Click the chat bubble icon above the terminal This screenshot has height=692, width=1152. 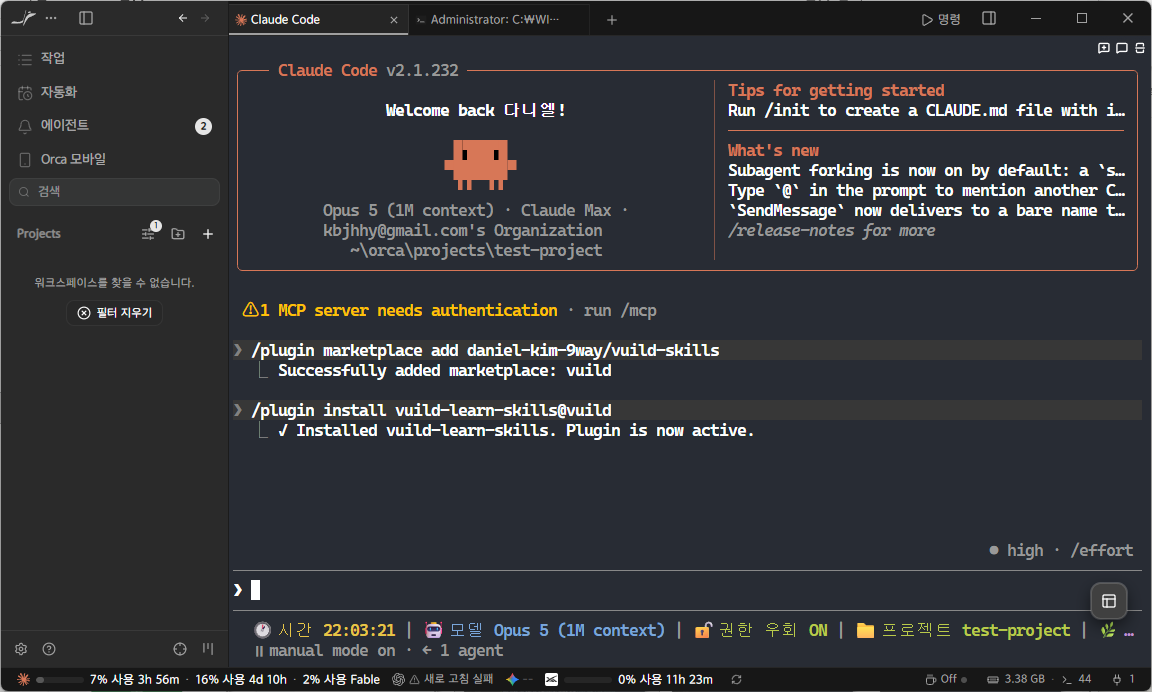coord(1122,48)
